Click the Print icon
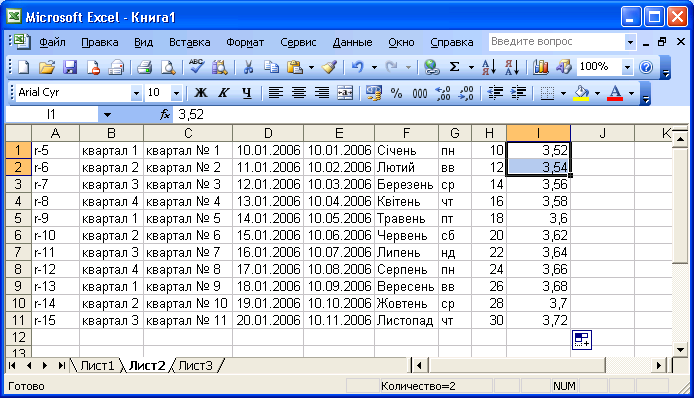694x398 pixels. coord(145,67)
